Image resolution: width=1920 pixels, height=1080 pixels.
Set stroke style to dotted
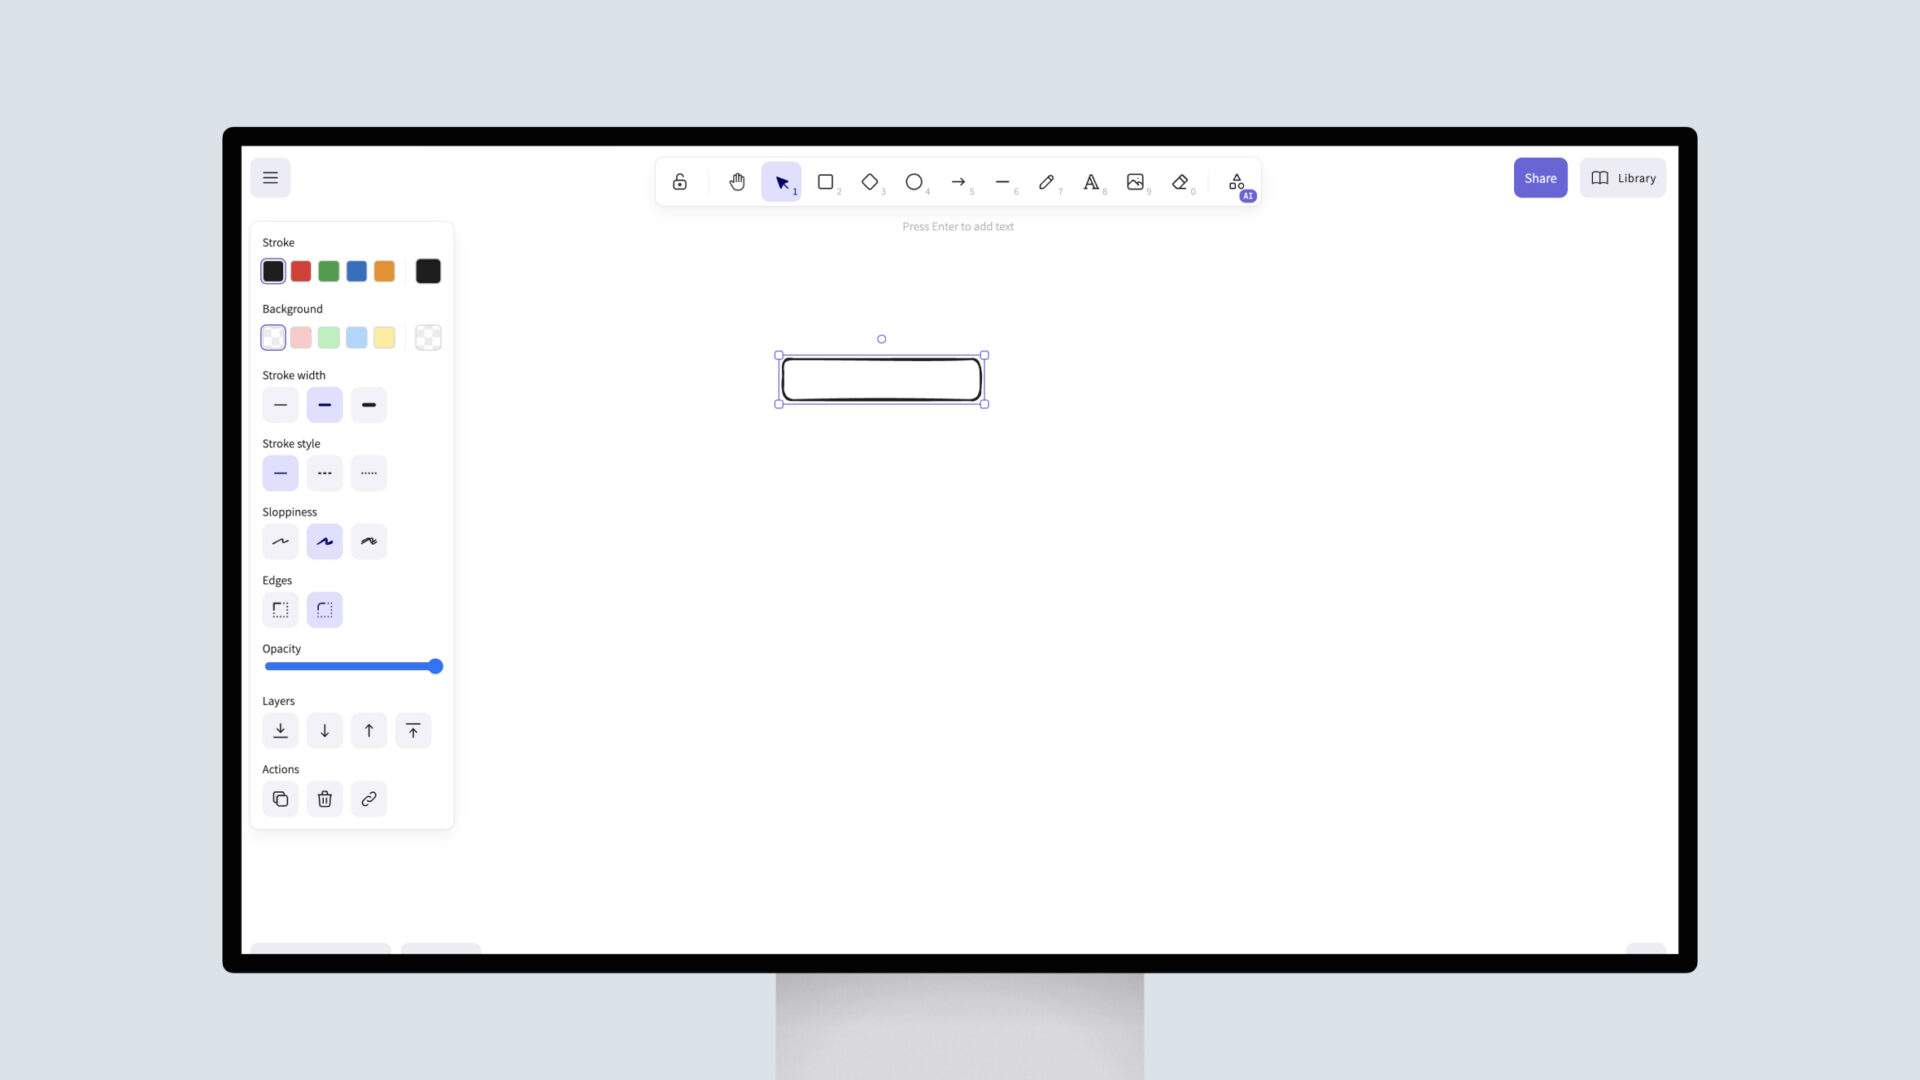(x=369, y=473)
